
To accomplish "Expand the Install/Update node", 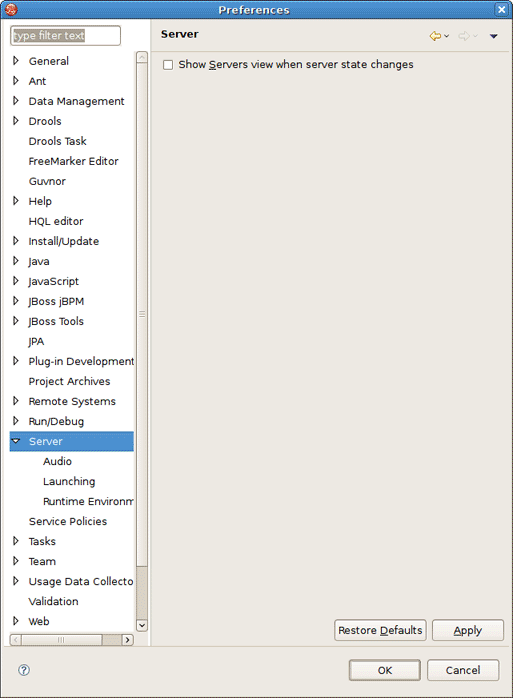I will 16,241.
